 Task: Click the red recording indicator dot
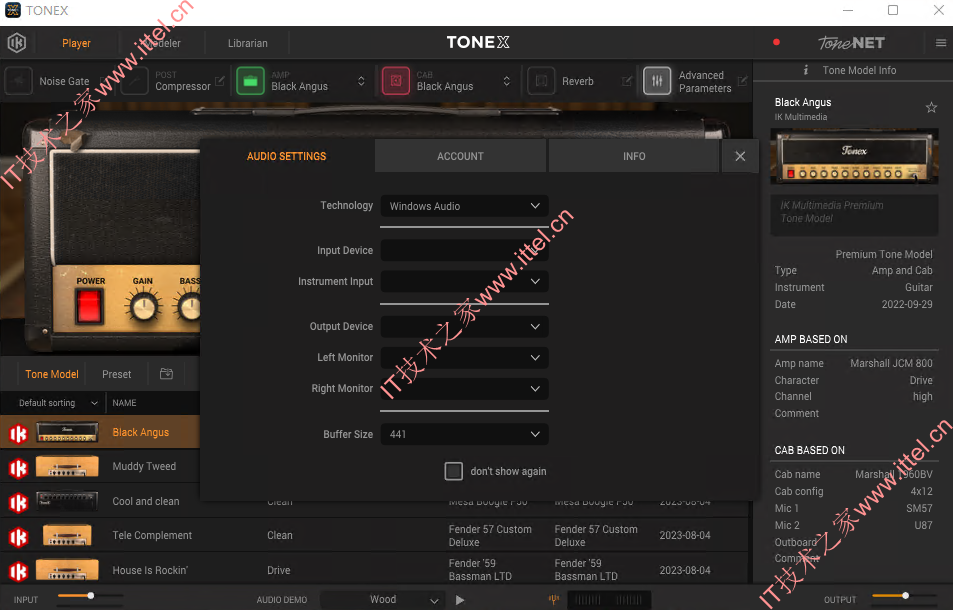pyautogui.click(x=776, y=42)
